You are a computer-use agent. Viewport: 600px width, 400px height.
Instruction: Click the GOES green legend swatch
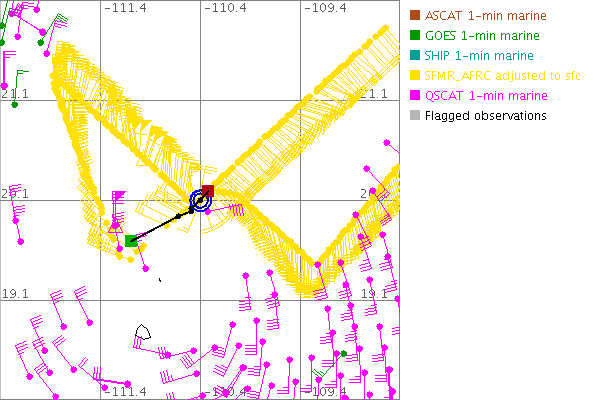pos(415,36)
